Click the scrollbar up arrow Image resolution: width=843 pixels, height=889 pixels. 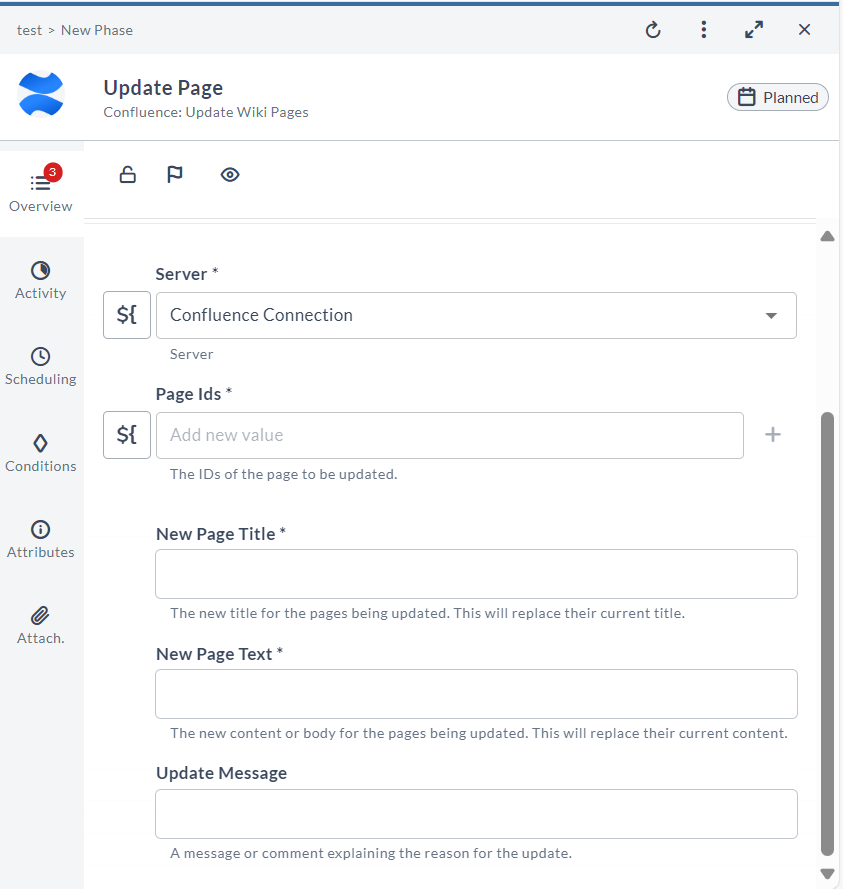(x=828, y=236)
